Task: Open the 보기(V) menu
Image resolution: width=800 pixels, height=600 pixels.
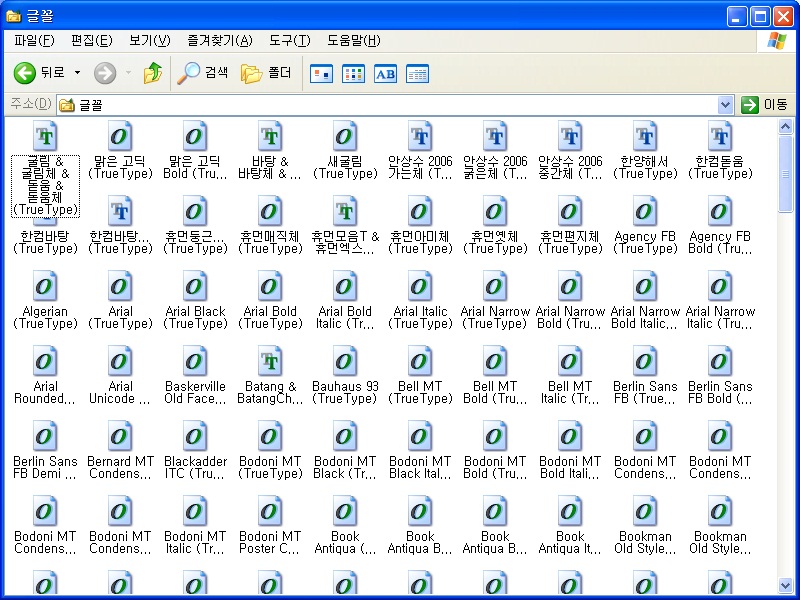Action: (149, 40)
